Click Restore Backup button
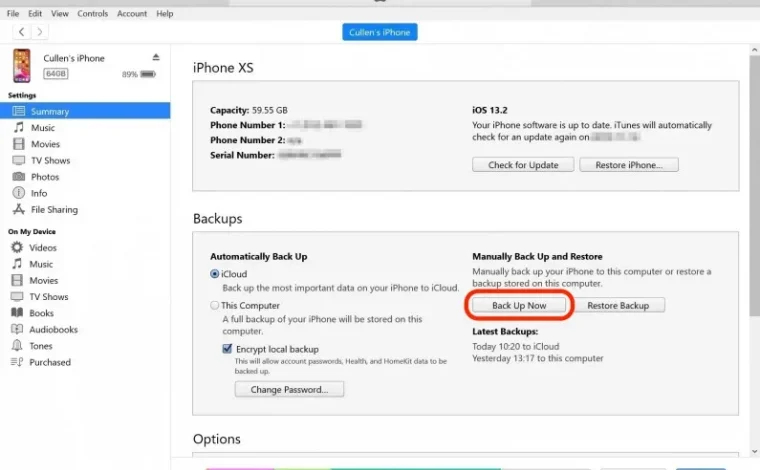This screenshot has height=470, width=760. 618,305
